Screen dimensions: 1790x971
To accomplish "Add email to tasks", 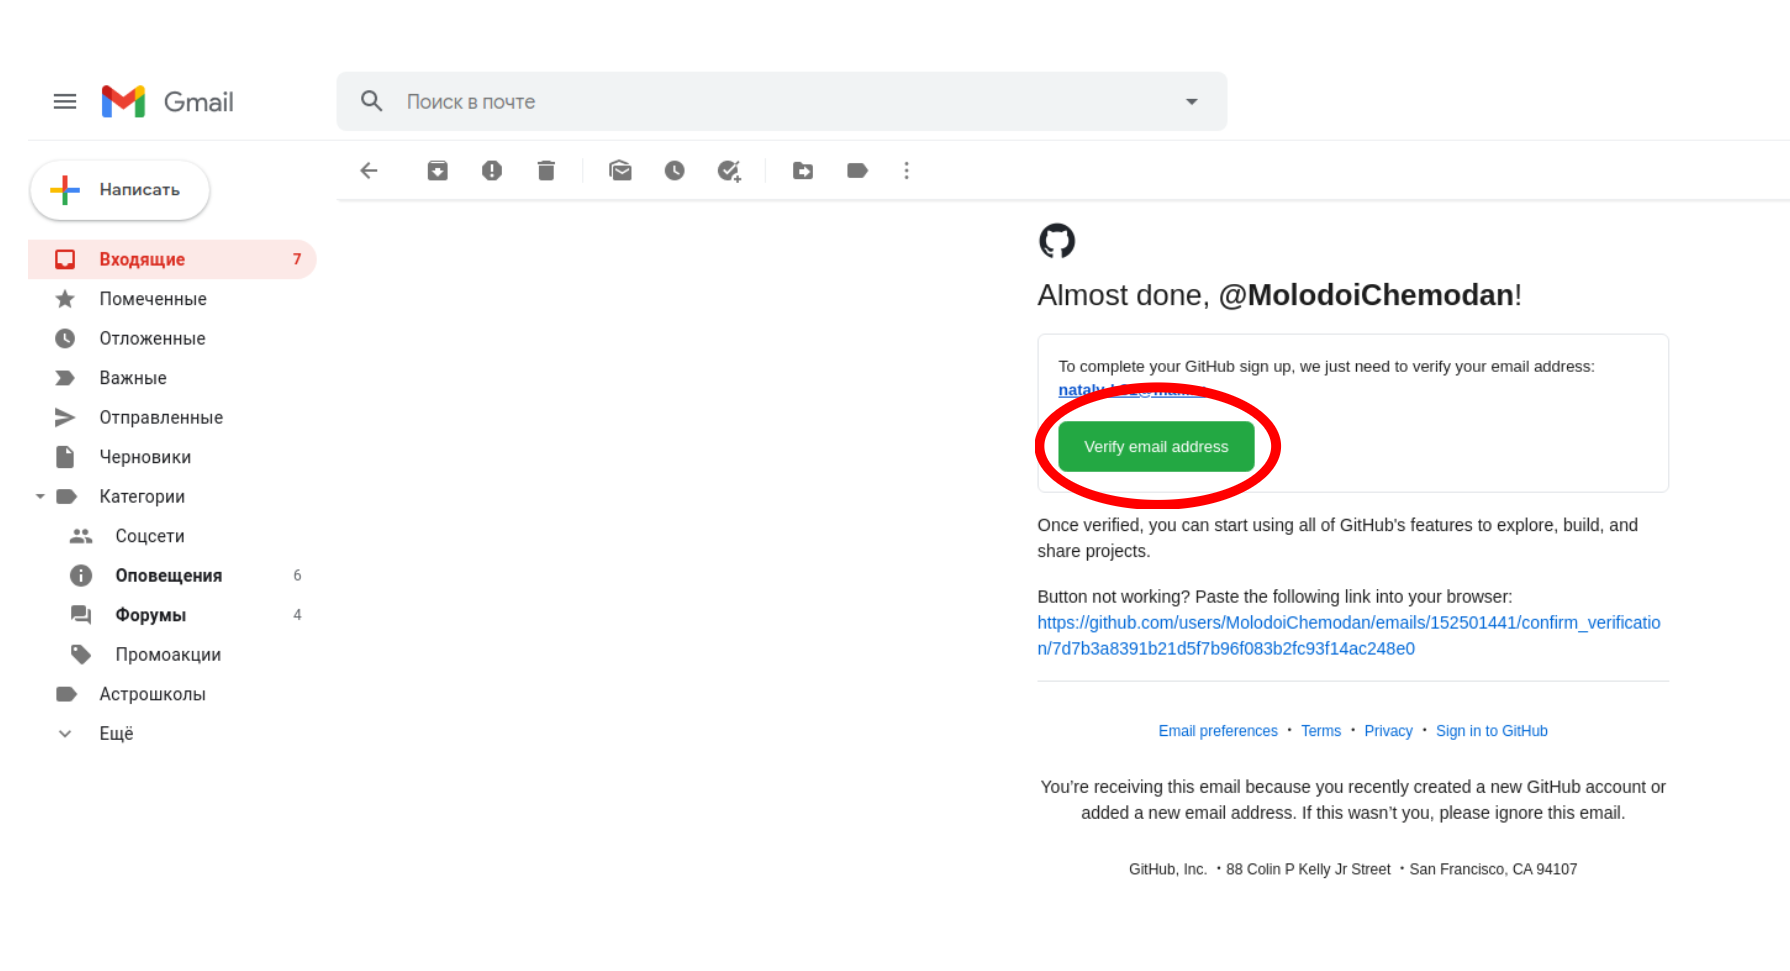I will [x=729, y=171].
